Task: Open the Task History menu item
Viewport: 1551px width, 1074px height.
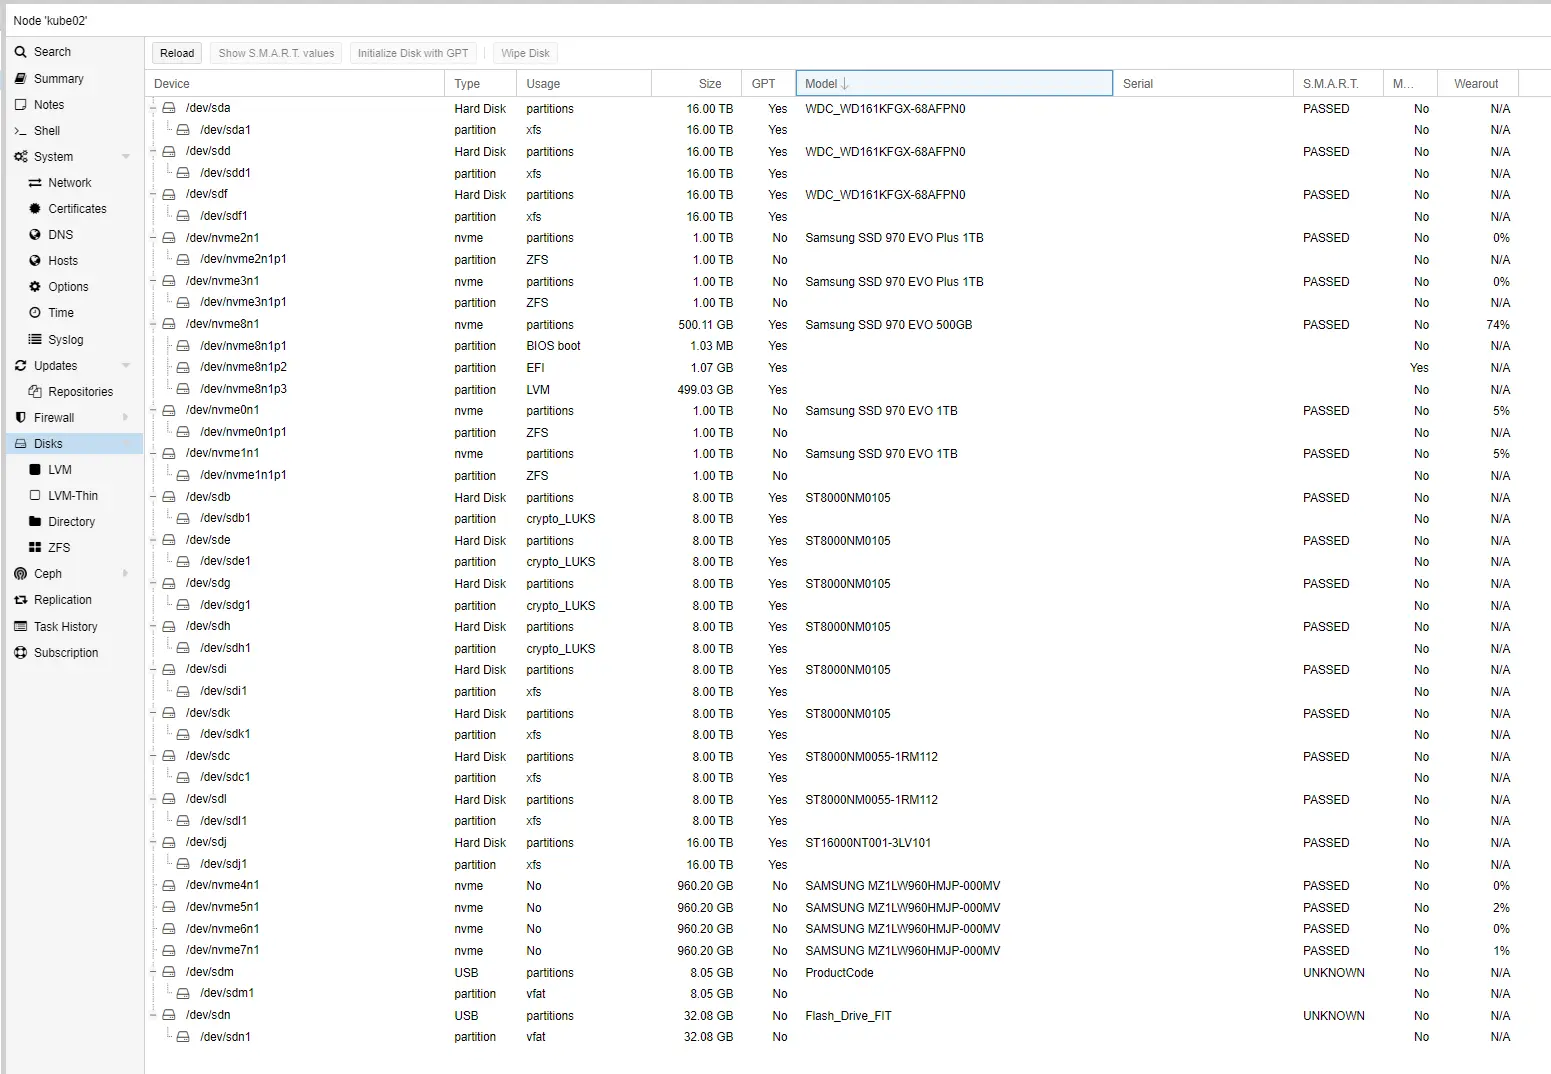Action: pyautogui.click(x=65, y=627)
